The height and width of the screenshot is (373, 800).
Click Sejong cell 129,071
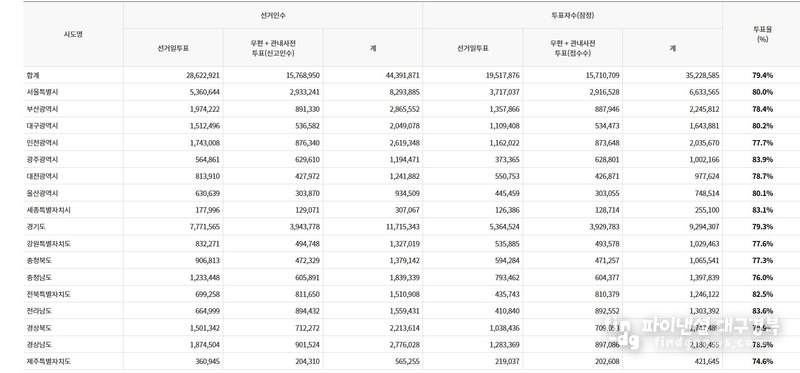(308, 210)
